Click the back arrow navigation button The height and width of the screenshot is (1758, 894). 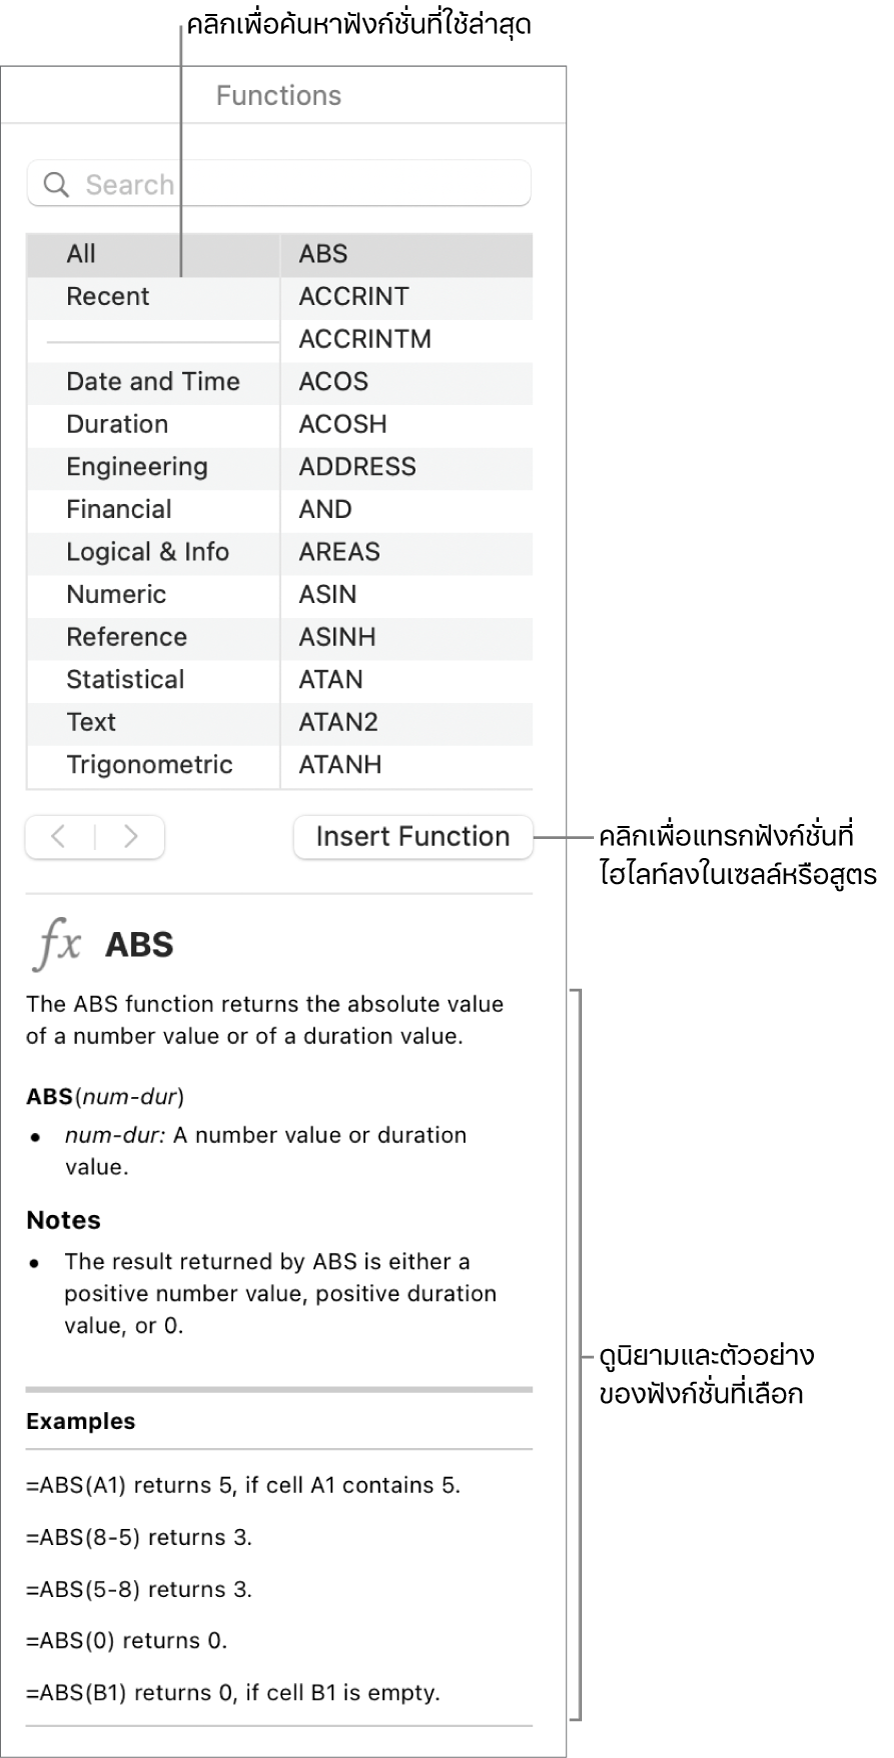pos(59,837)
